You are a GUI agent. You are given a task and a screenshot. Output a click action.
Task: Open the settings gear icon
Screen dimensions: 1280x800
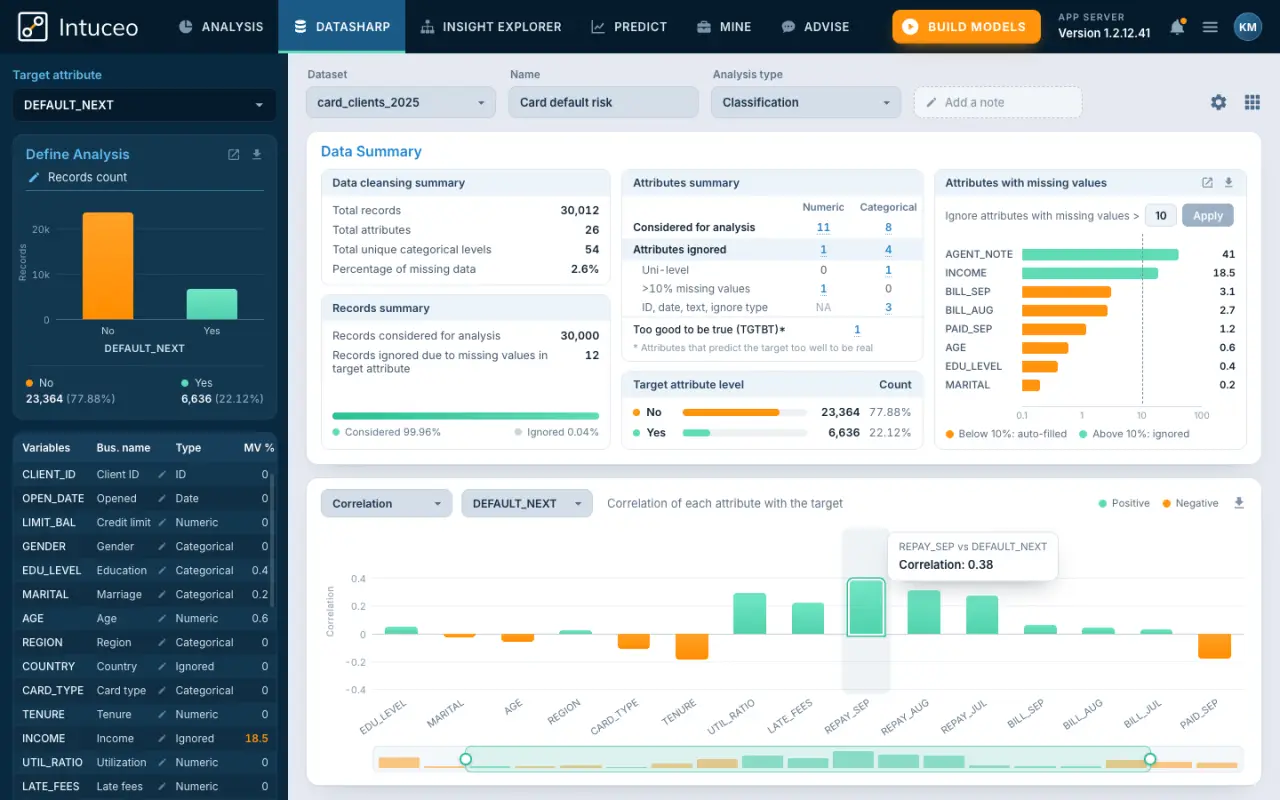[1218, 102]
